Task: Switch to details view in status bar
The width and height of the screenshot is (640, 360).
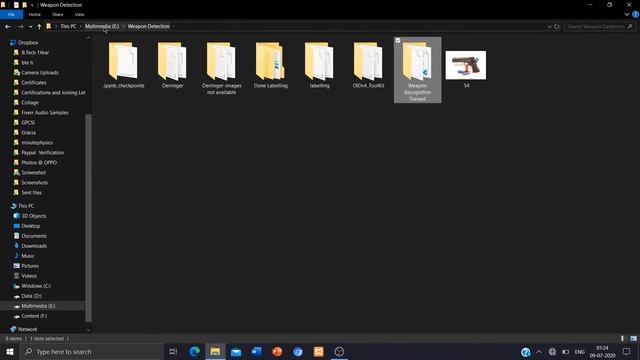Action: (x=622, y=338)
